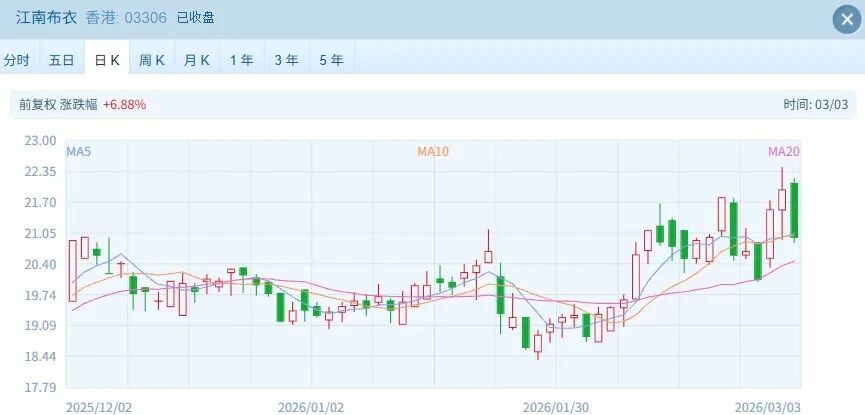865x415 pixels.
Task: Show the 3年 chart range
Action: (287, 60)
